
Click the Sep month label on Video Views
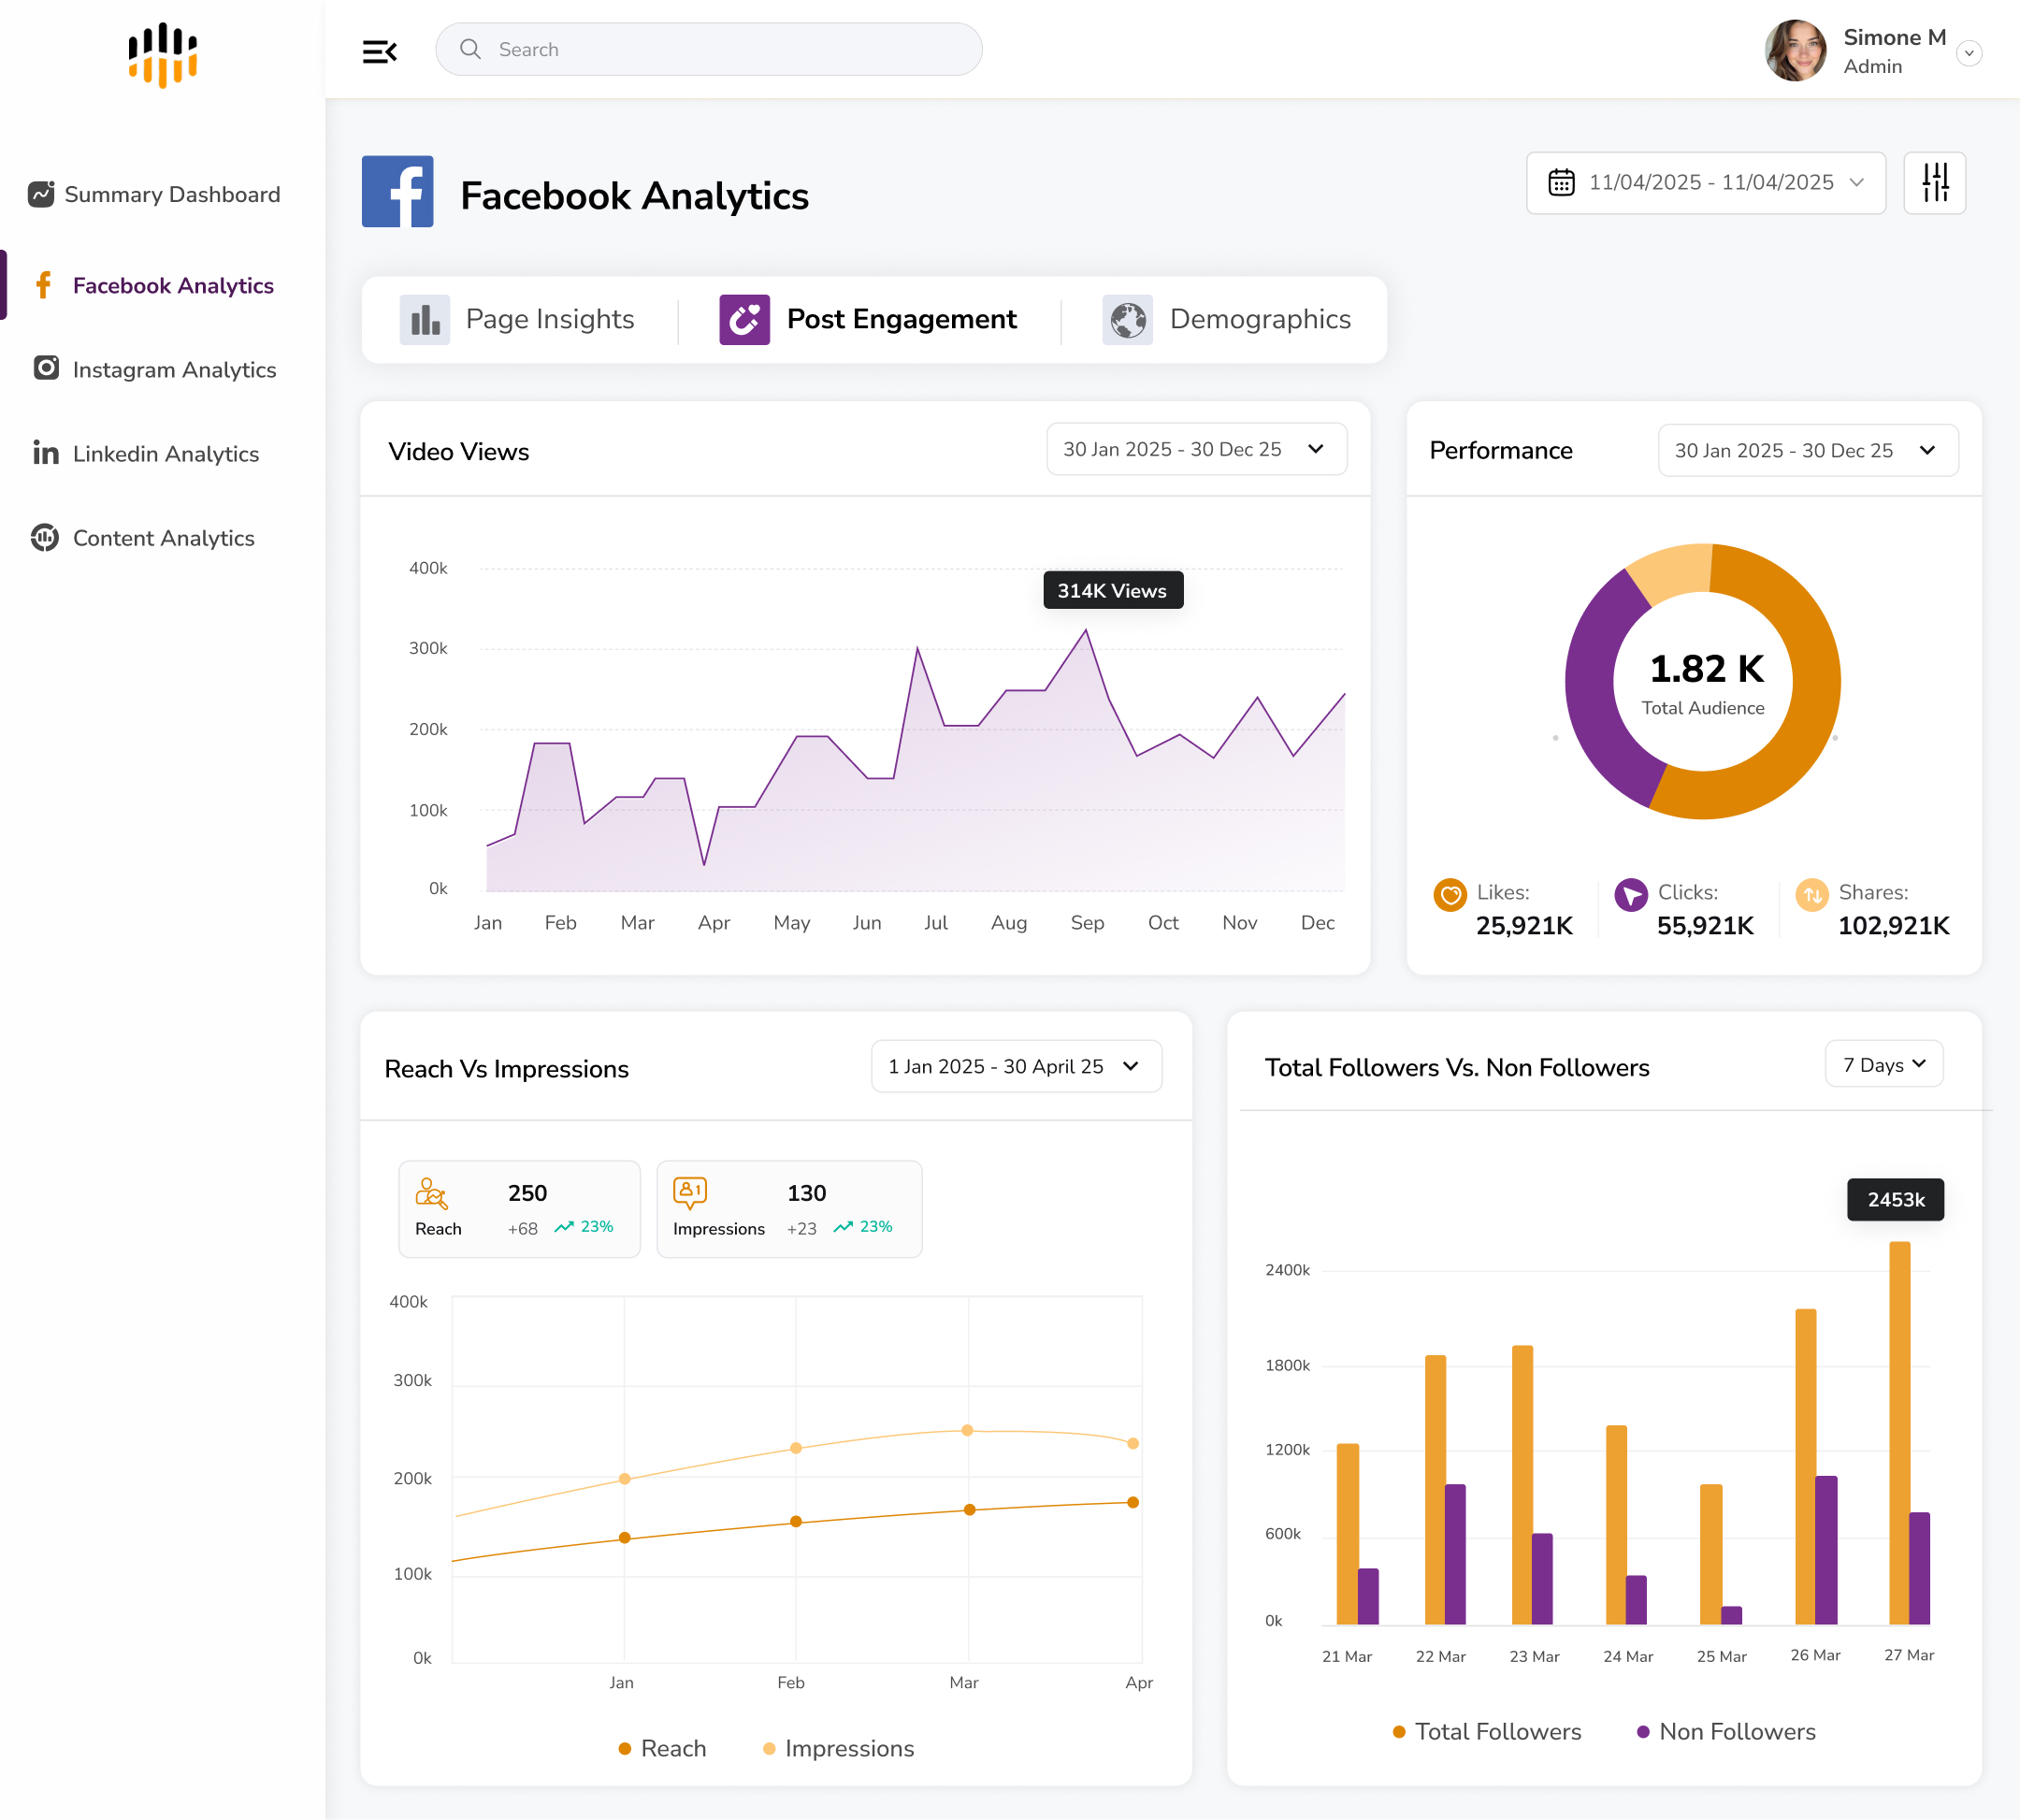(x=1087, y=922)
